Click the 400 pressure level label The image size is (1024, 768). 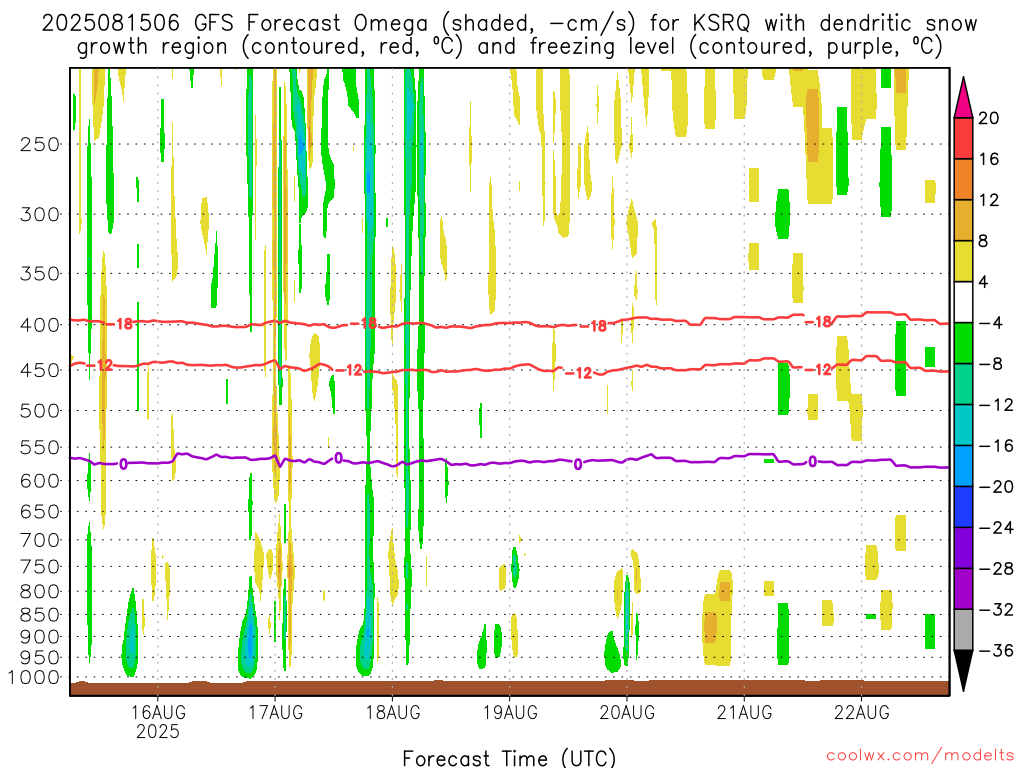[x=39, y=325]
